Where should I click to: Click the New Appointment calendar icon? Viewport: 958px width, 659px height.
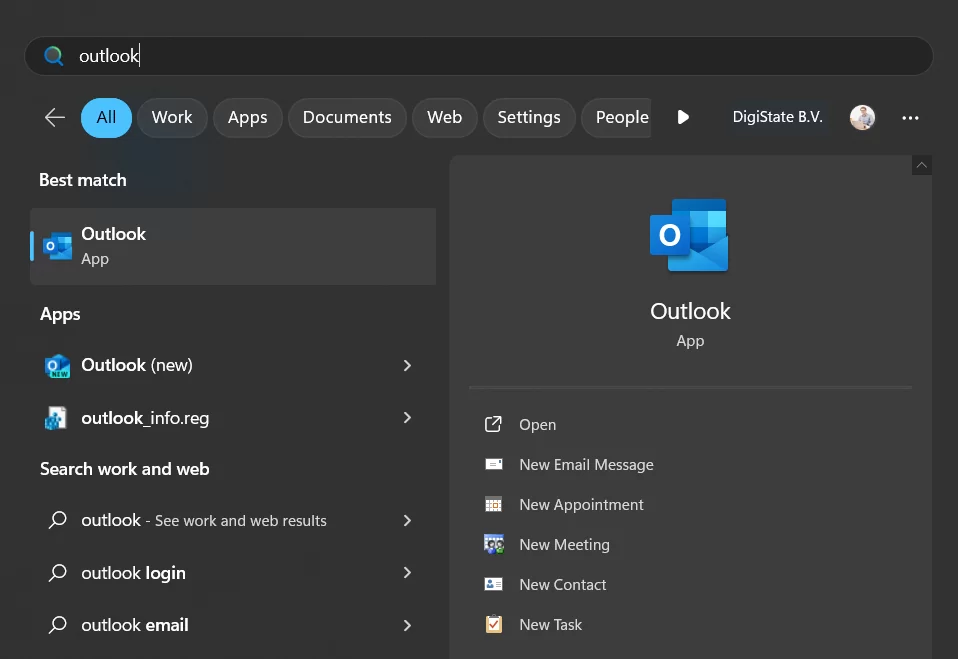point(493,504)
